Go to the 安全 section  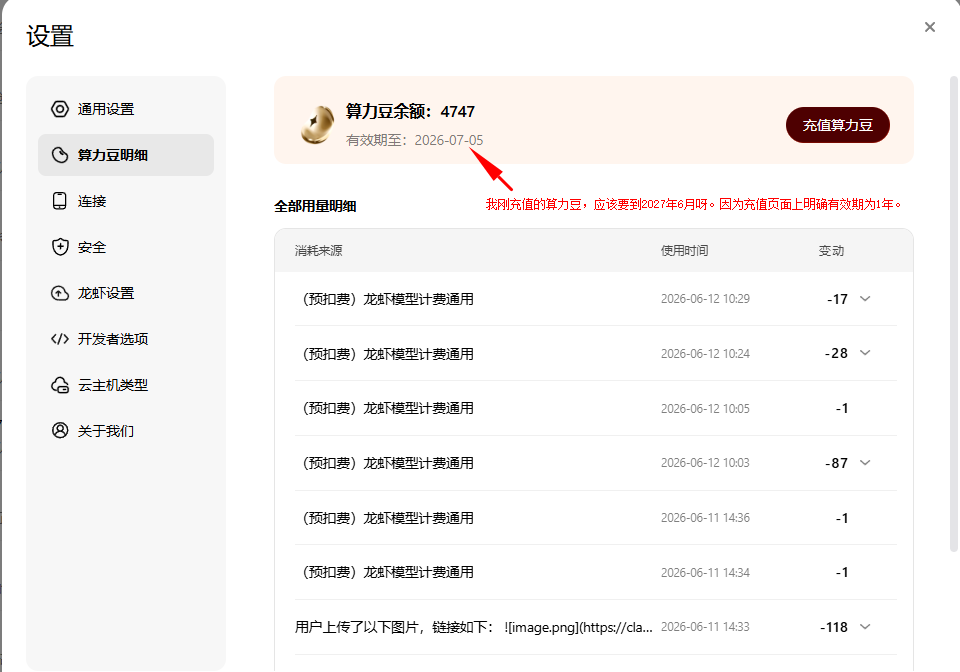(x=126, y=247)
